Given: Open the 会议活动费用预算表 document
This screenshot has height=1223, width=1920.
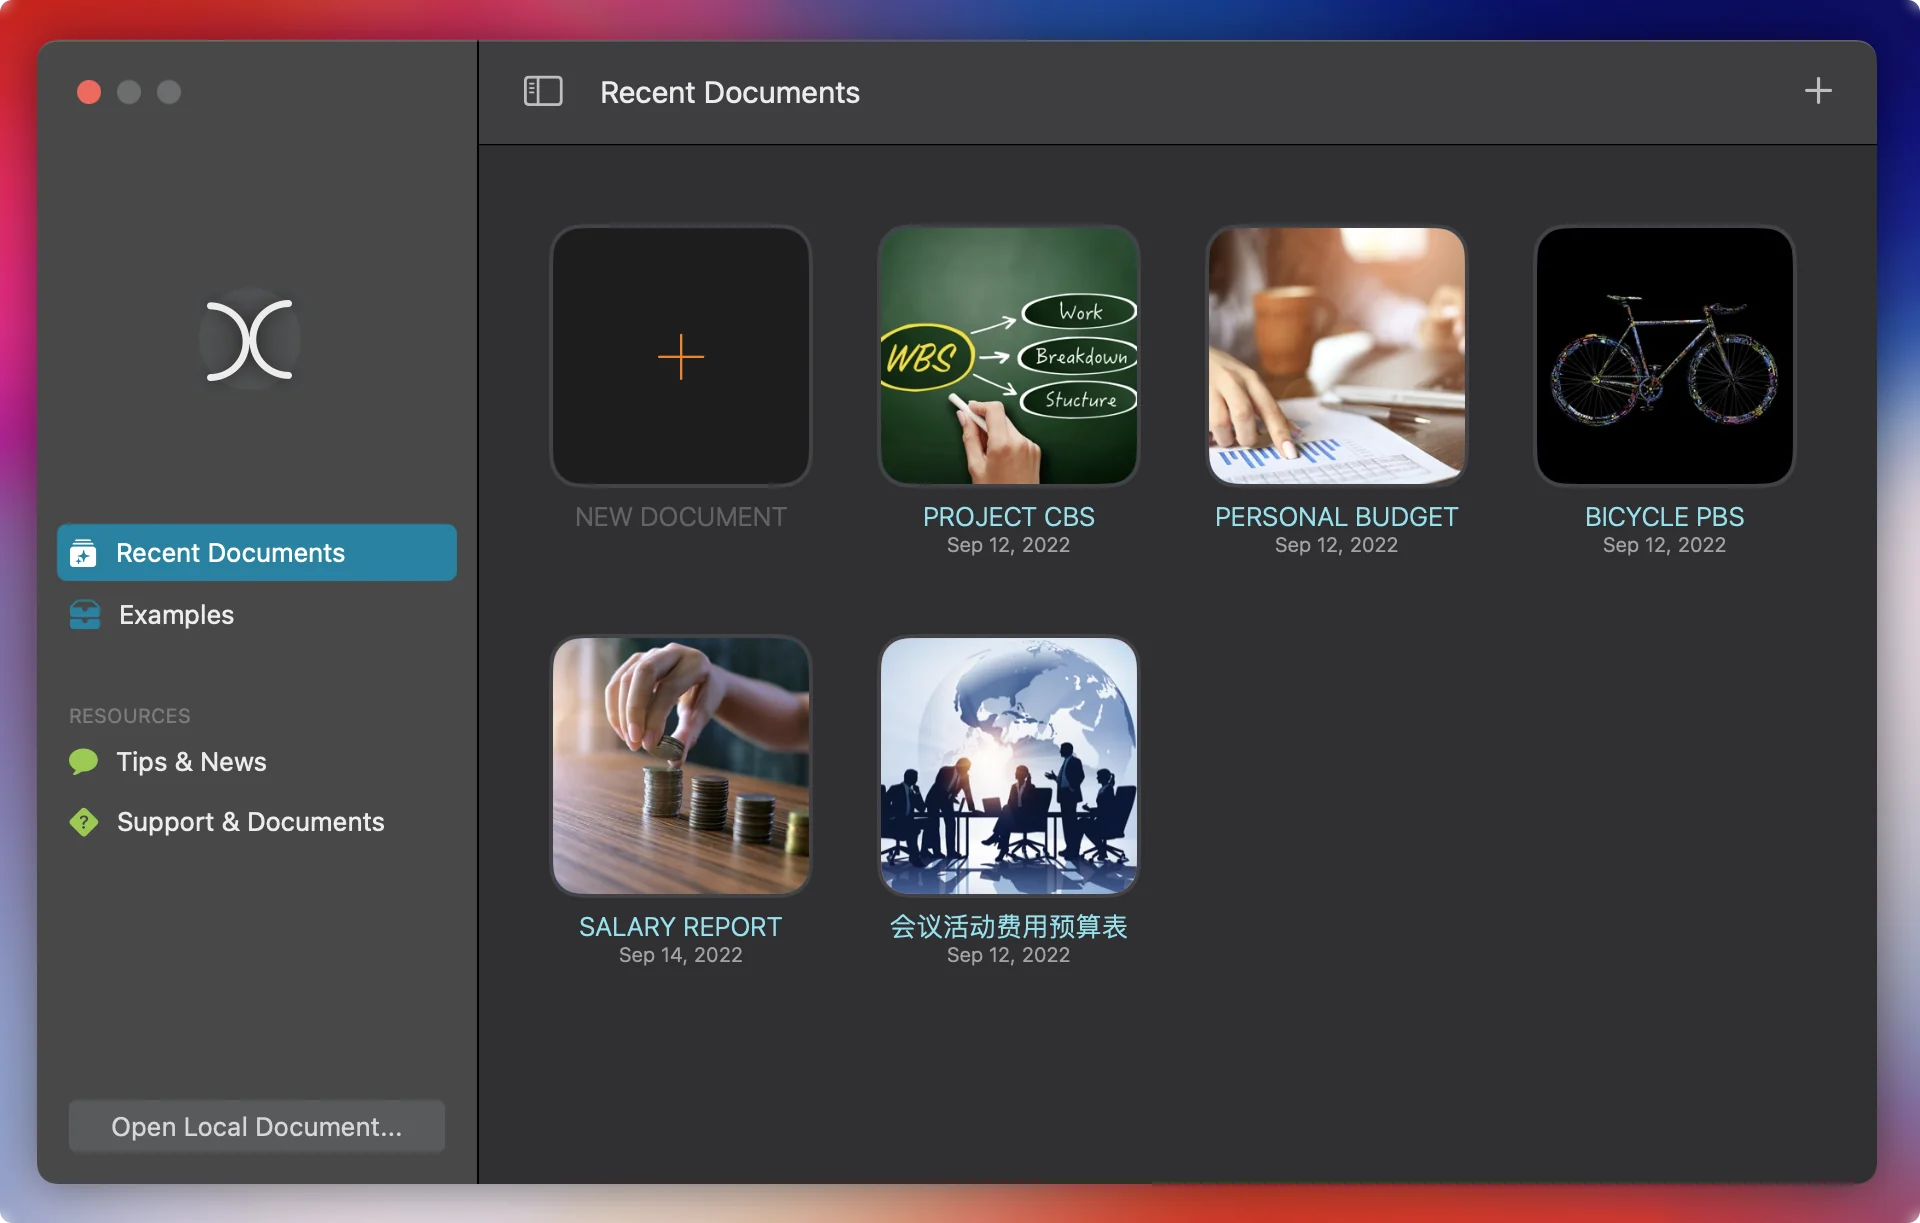Looking at the screenshot, I should 1008,766.
